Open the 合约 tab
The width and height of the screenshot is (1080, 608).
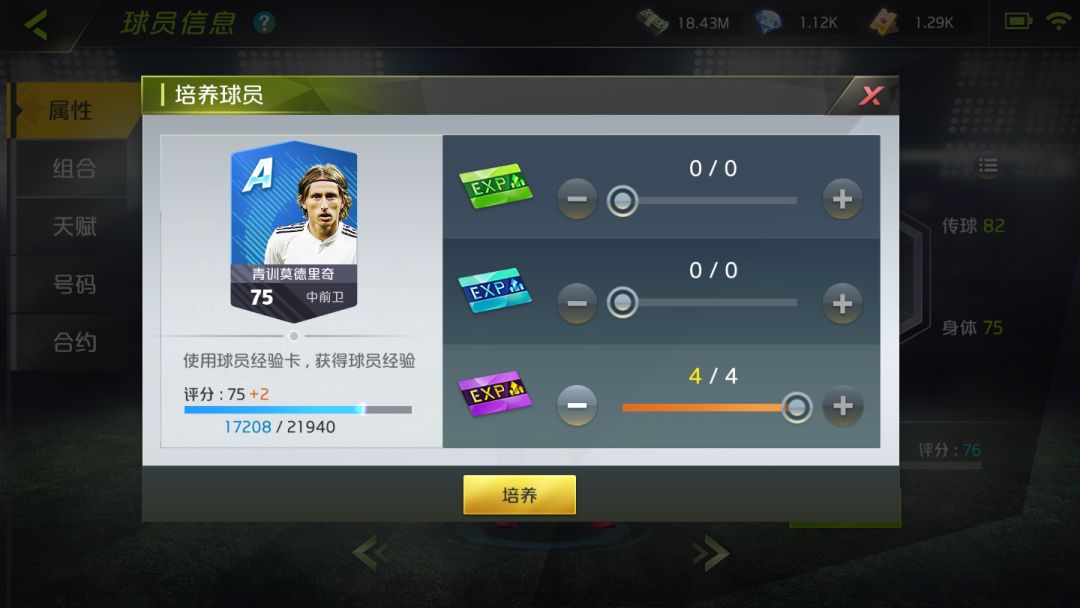tap(74, 342)
